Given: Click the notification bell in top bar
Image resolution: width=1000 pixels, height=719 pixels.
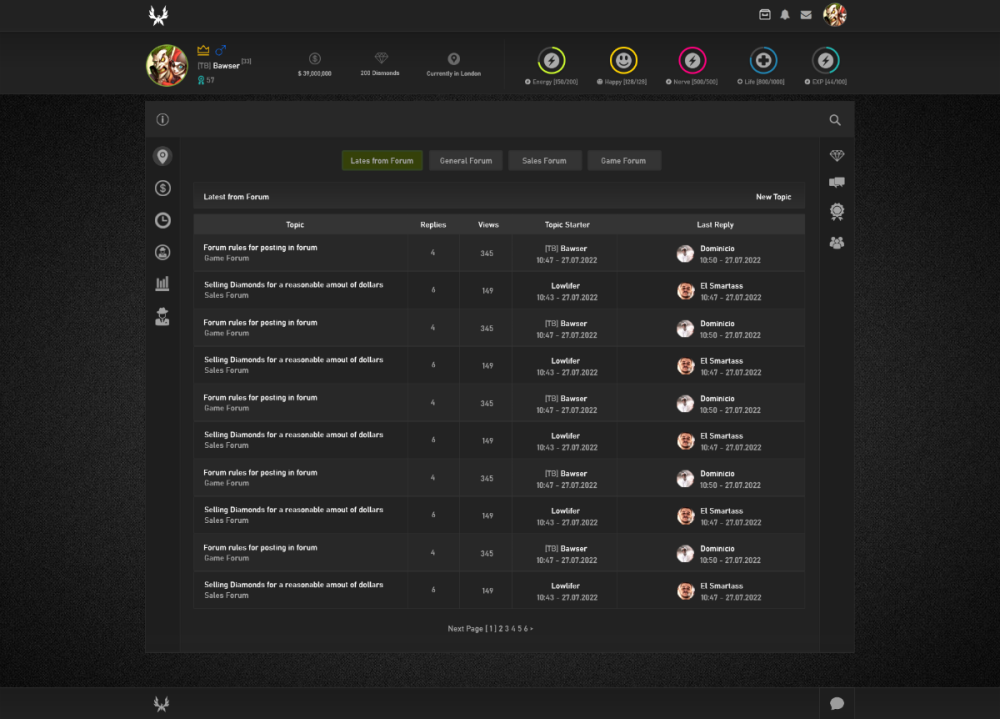Looking at the screenshot, I should coord(785,15).
